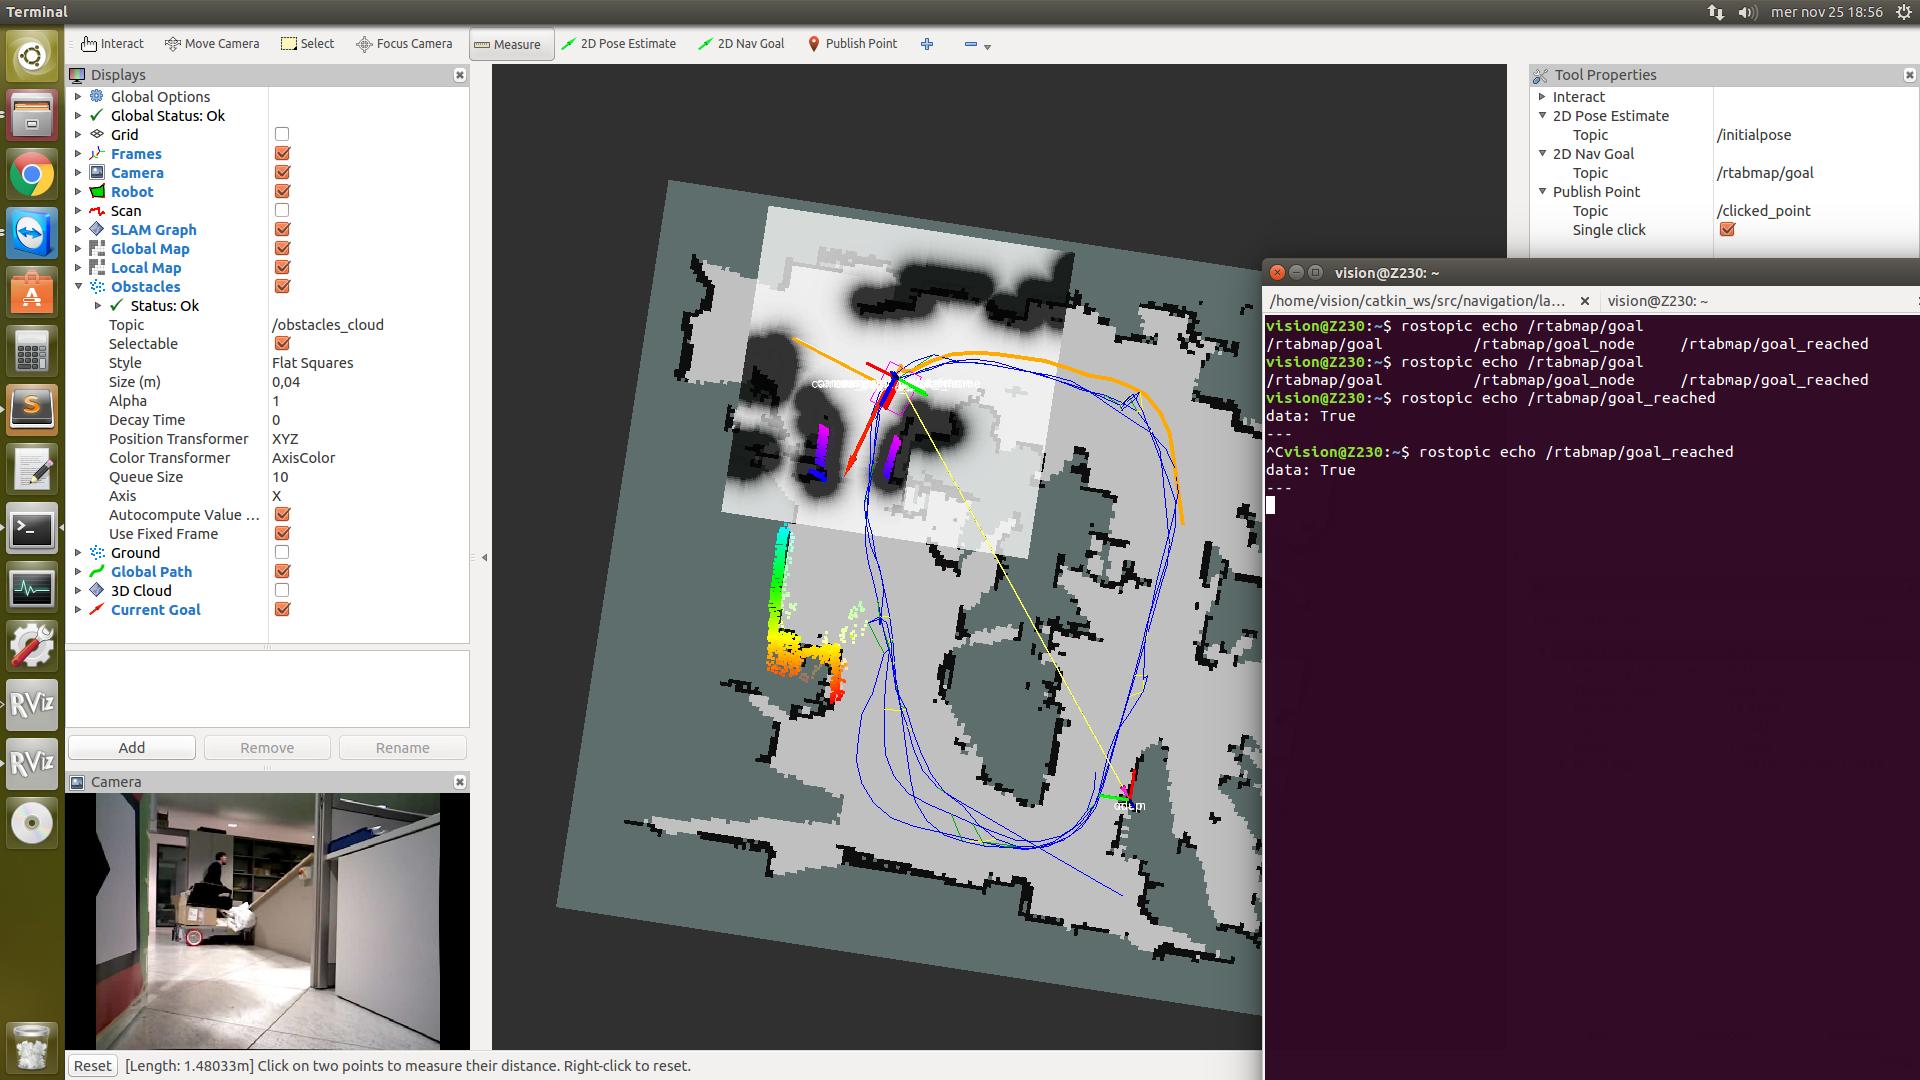This screenshot has width=1920, height=1080.
Task: Switch to the vision@Z230 terminal tab
Action: [1657, 301]
